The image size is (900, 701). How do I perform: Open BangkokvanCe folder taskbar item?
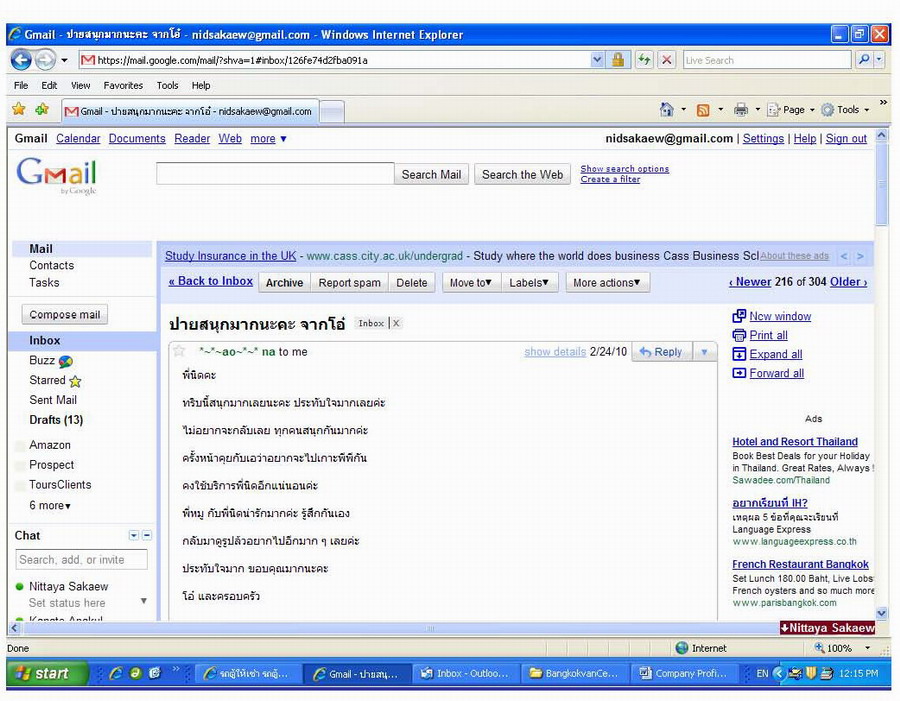(575, 673)
